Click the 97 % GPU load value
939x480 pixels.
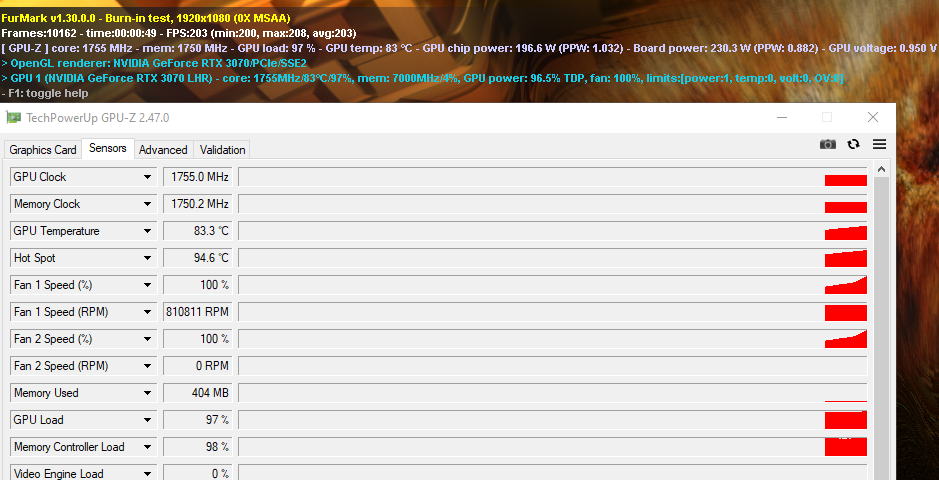[198, 420]
